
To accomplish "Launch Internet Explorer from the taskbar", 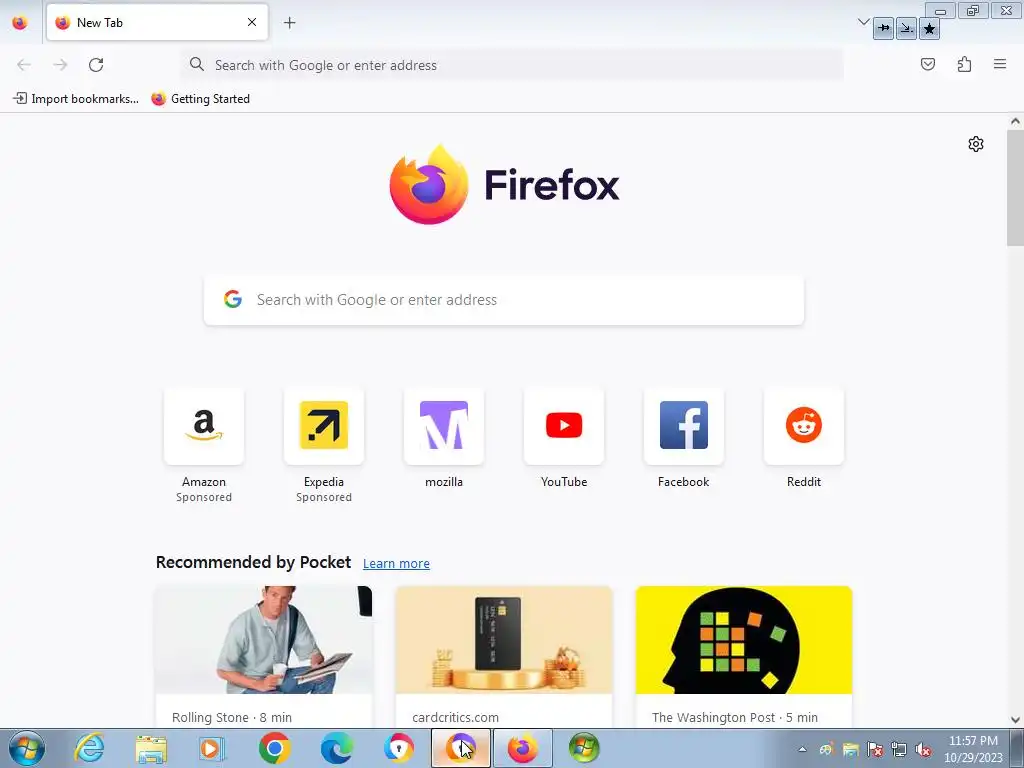I will 89,748.
